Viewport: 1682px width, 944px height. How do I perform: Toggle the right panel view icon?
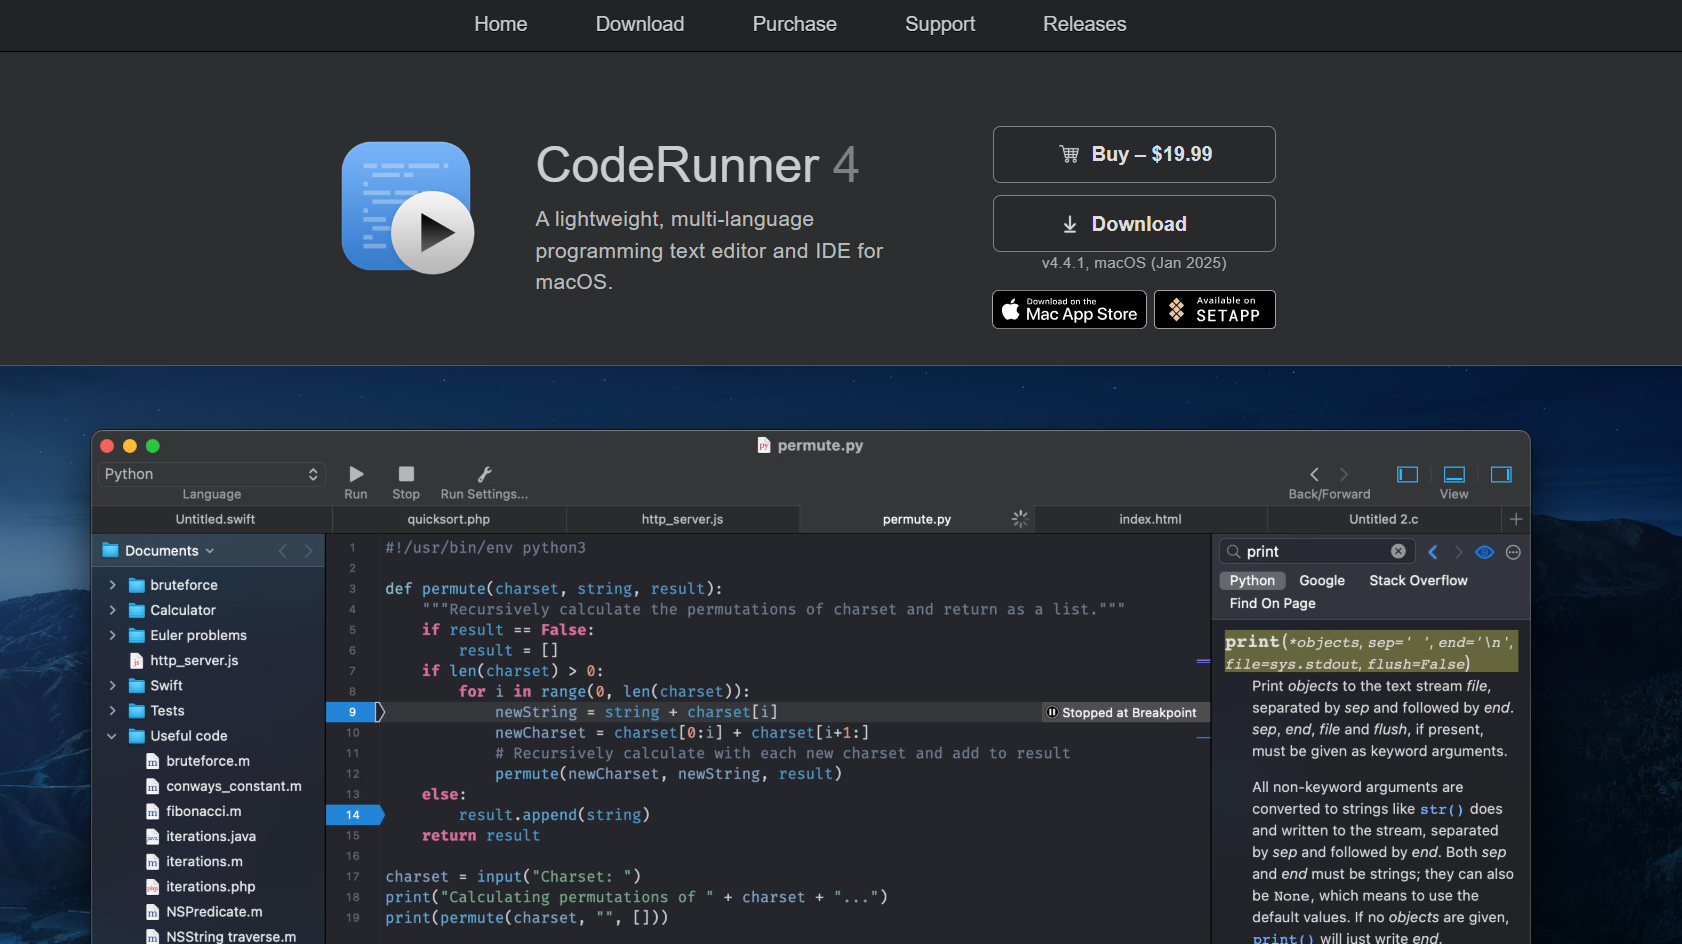tap(1501, 475)
